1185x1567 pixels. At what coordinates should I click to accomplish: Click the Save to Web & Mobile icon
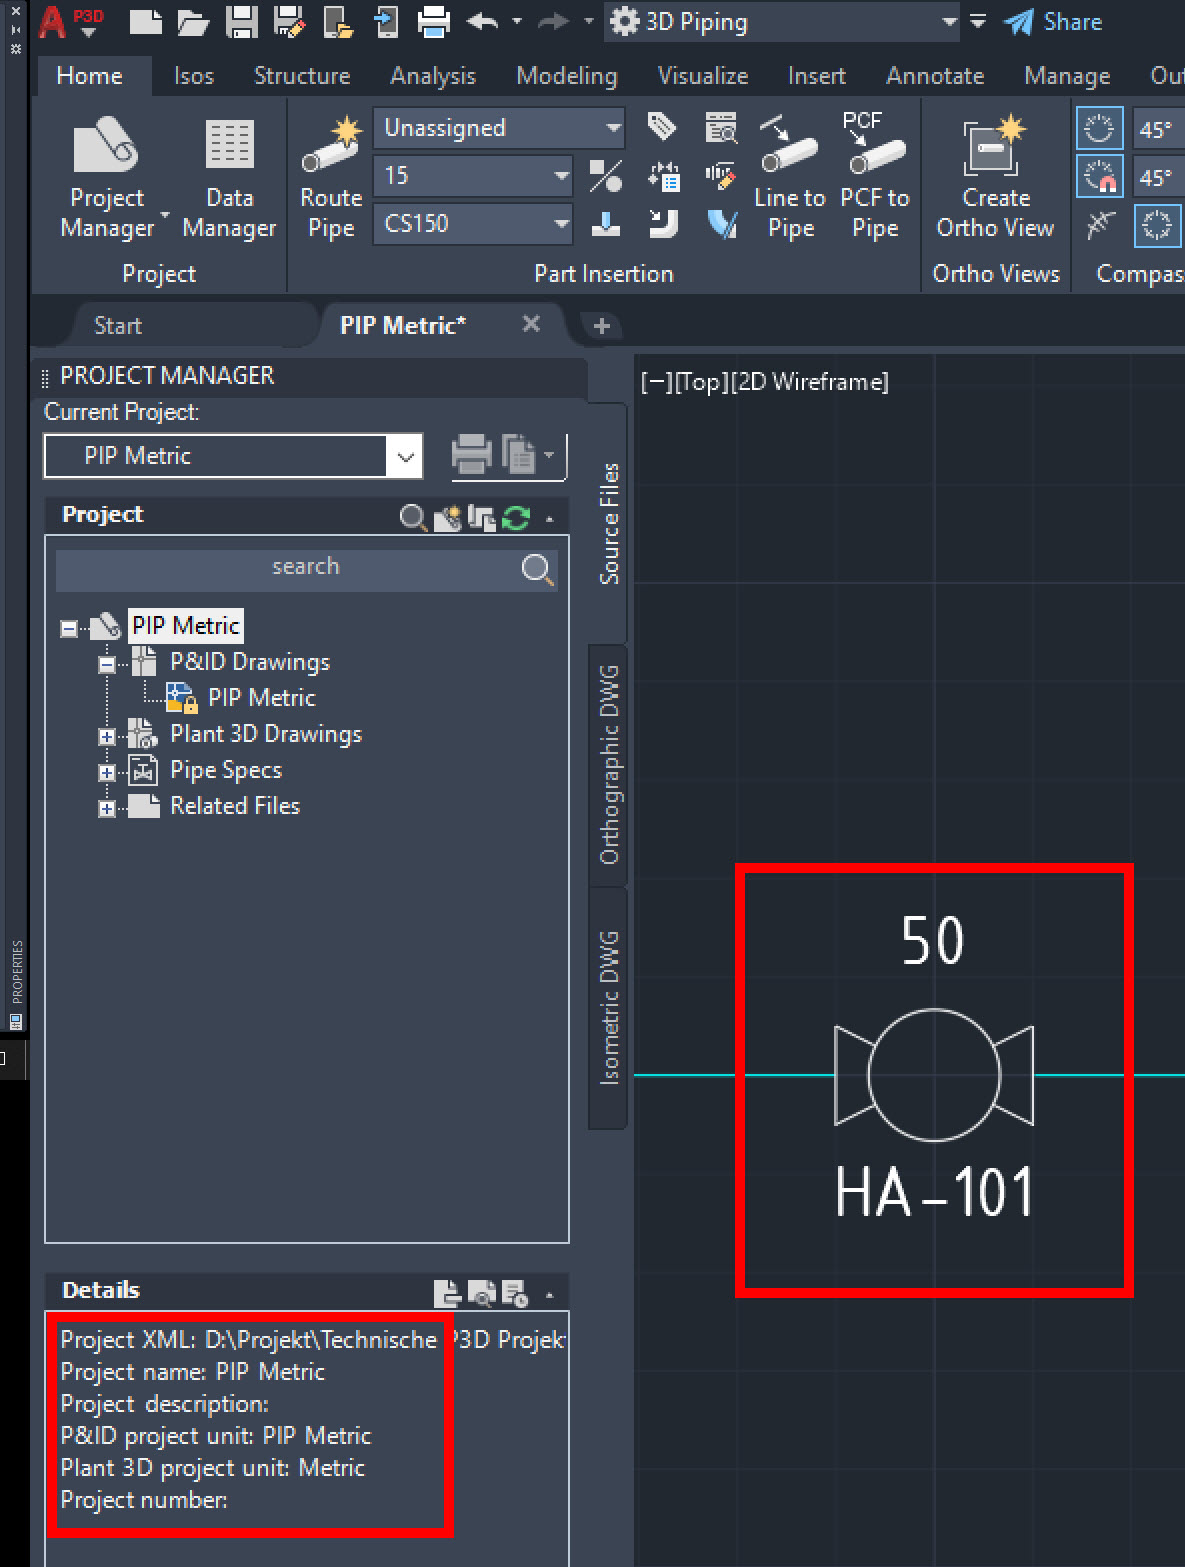[385, 21]
